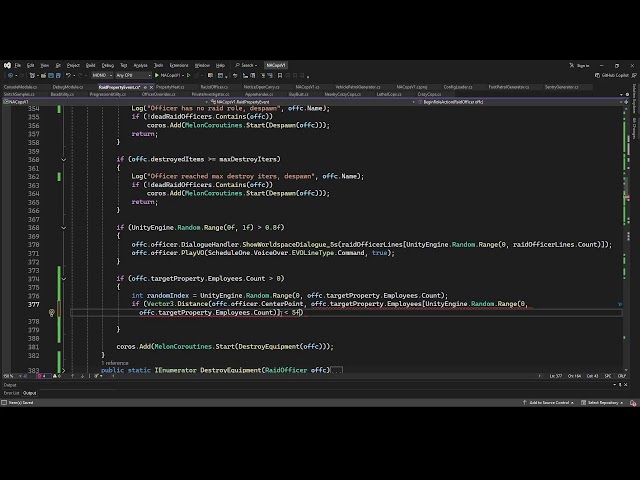Click the tab well settings gear icon
The image size is (640, 480).
(x=627, y=94)
